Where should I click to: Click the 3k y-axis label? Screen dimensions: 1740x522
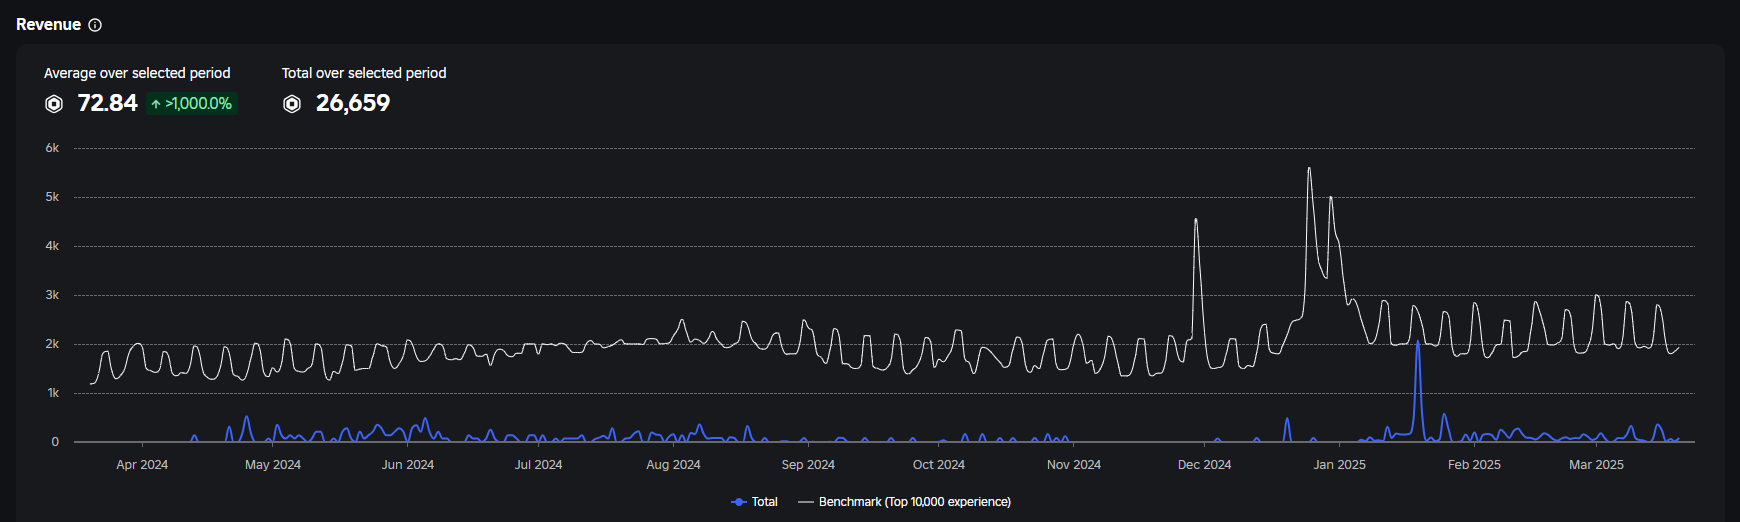point(52,295)
